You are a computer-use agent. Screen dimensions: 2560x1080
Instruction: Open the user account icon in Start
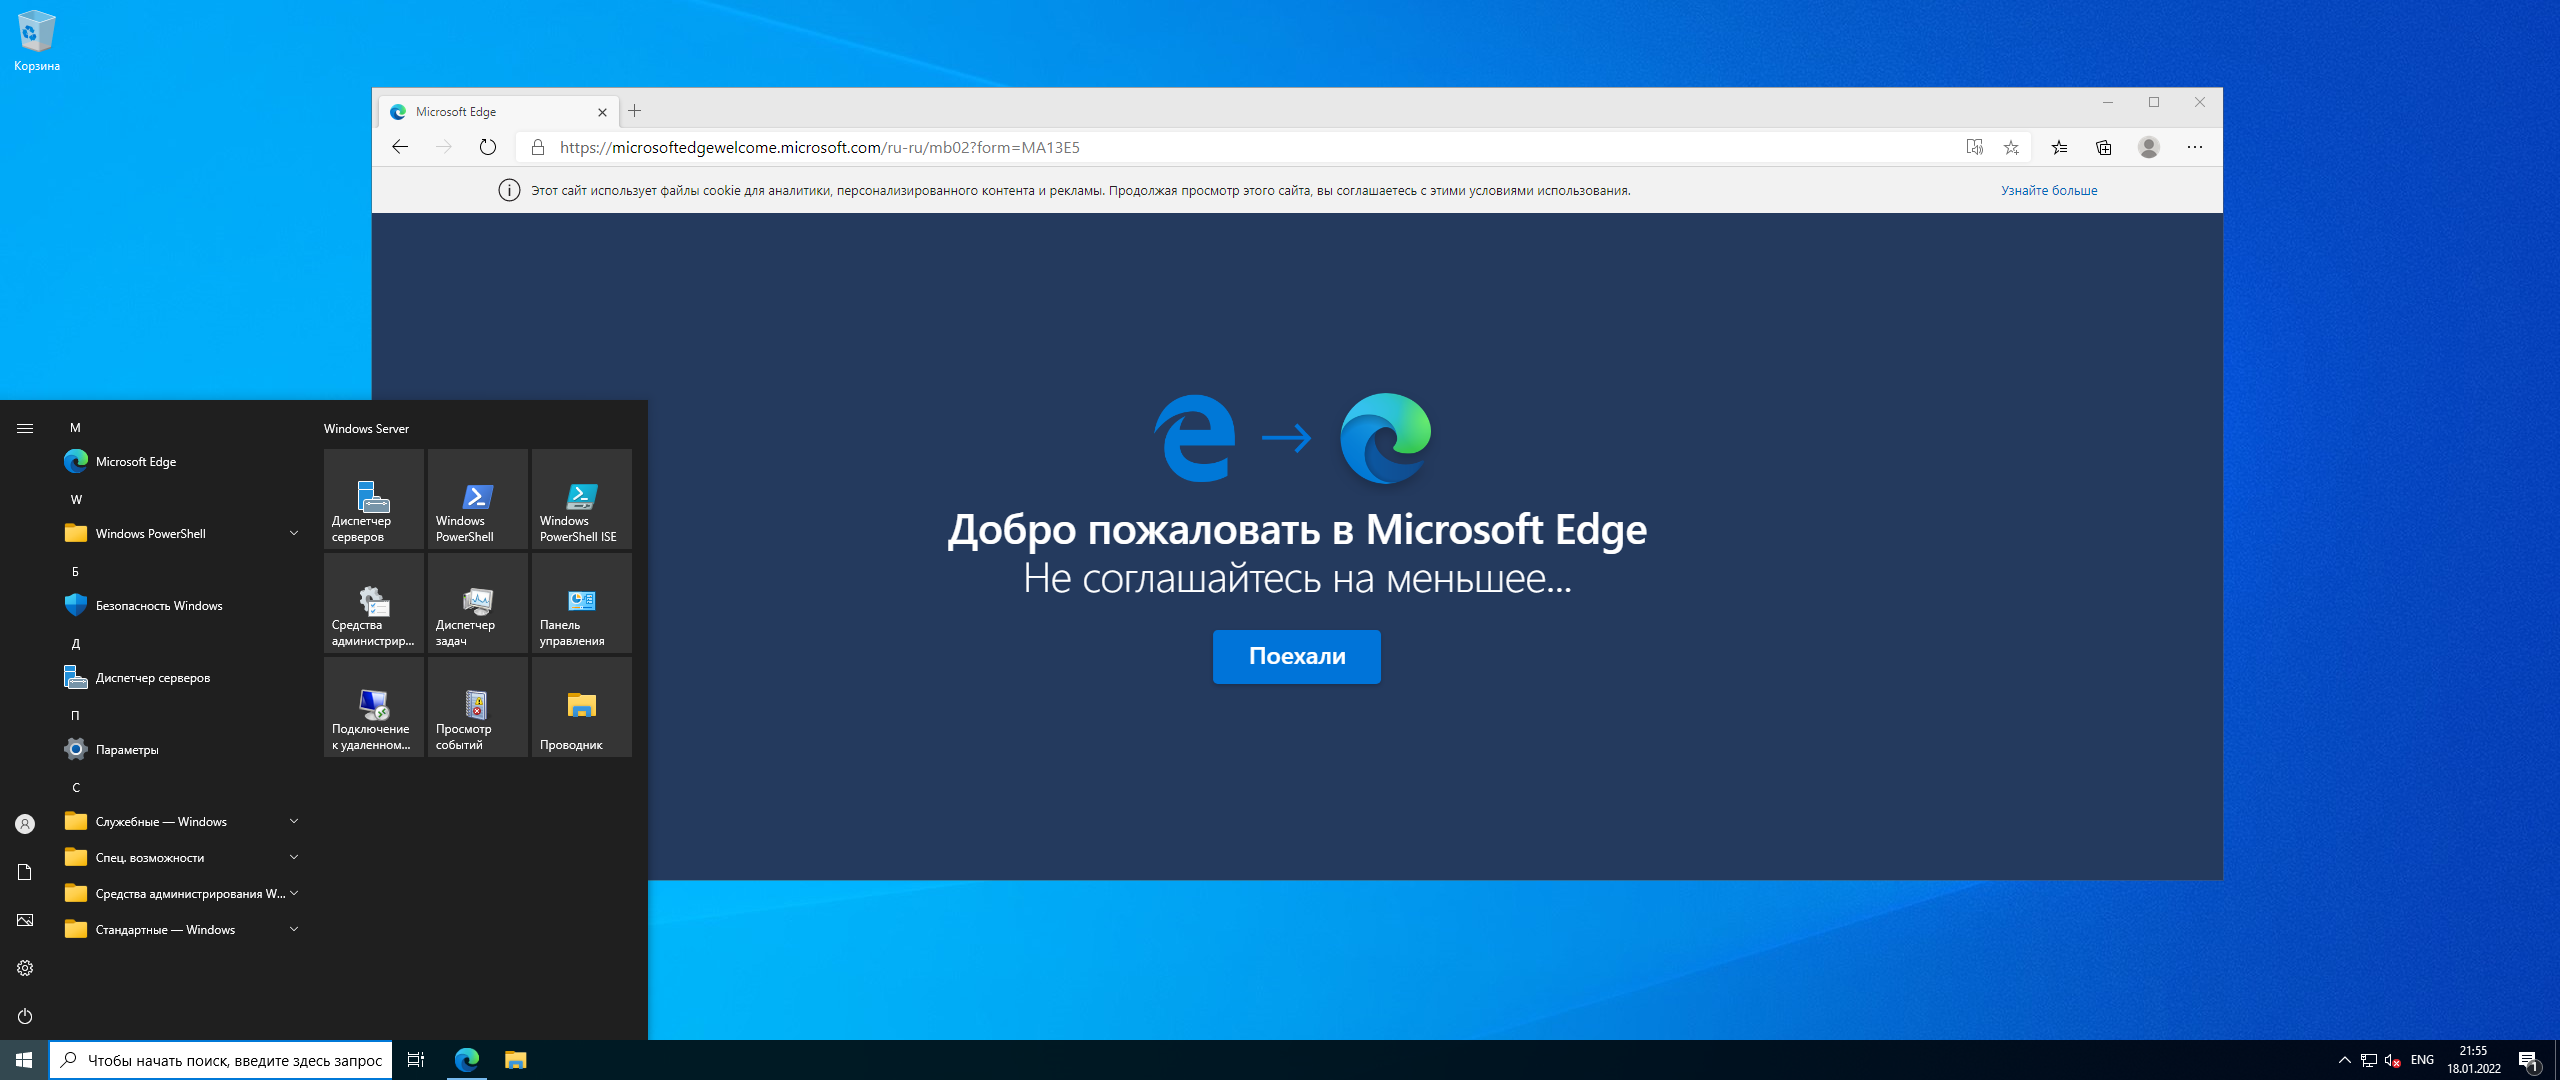(25, 824)
